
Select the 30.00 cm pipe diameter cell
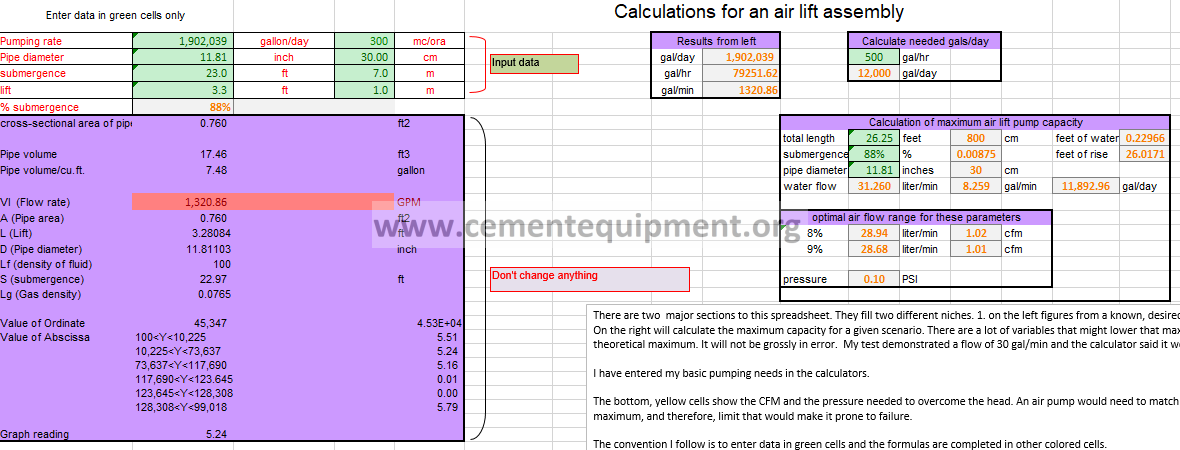tap(363, 57)
